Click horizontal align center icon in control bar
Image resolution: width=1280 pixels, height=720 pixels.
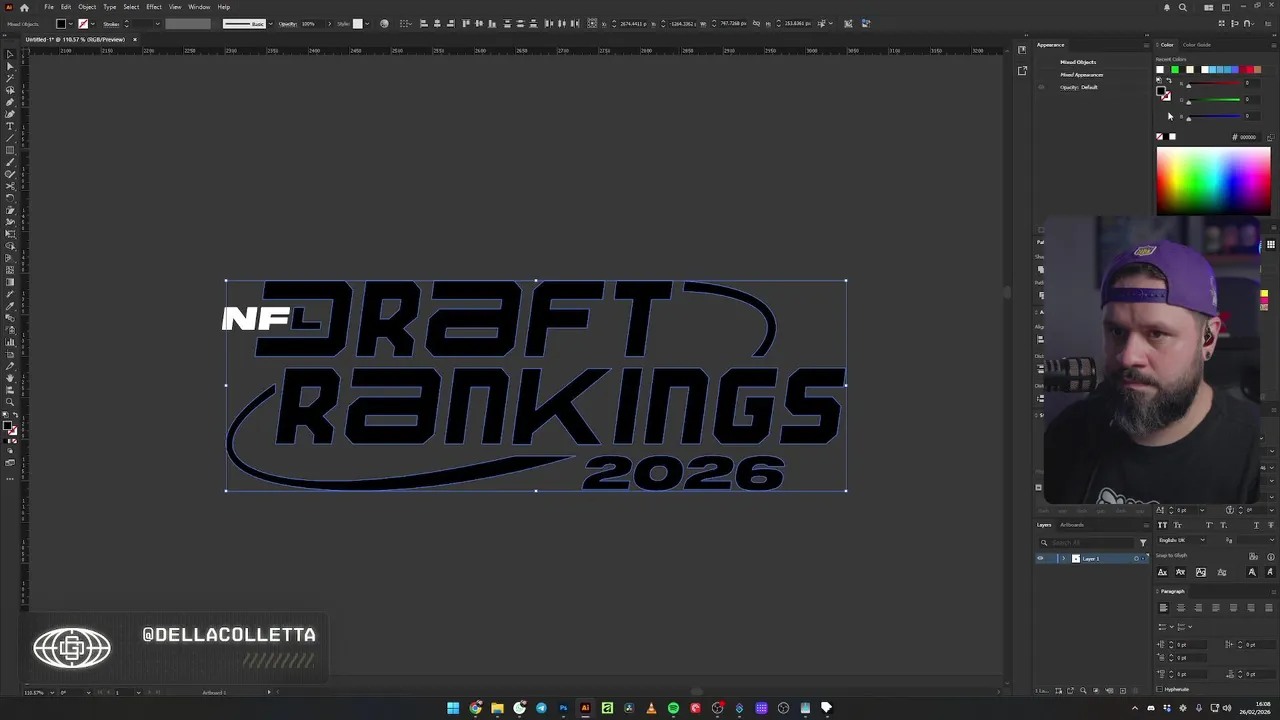click(x=437, y=23)
